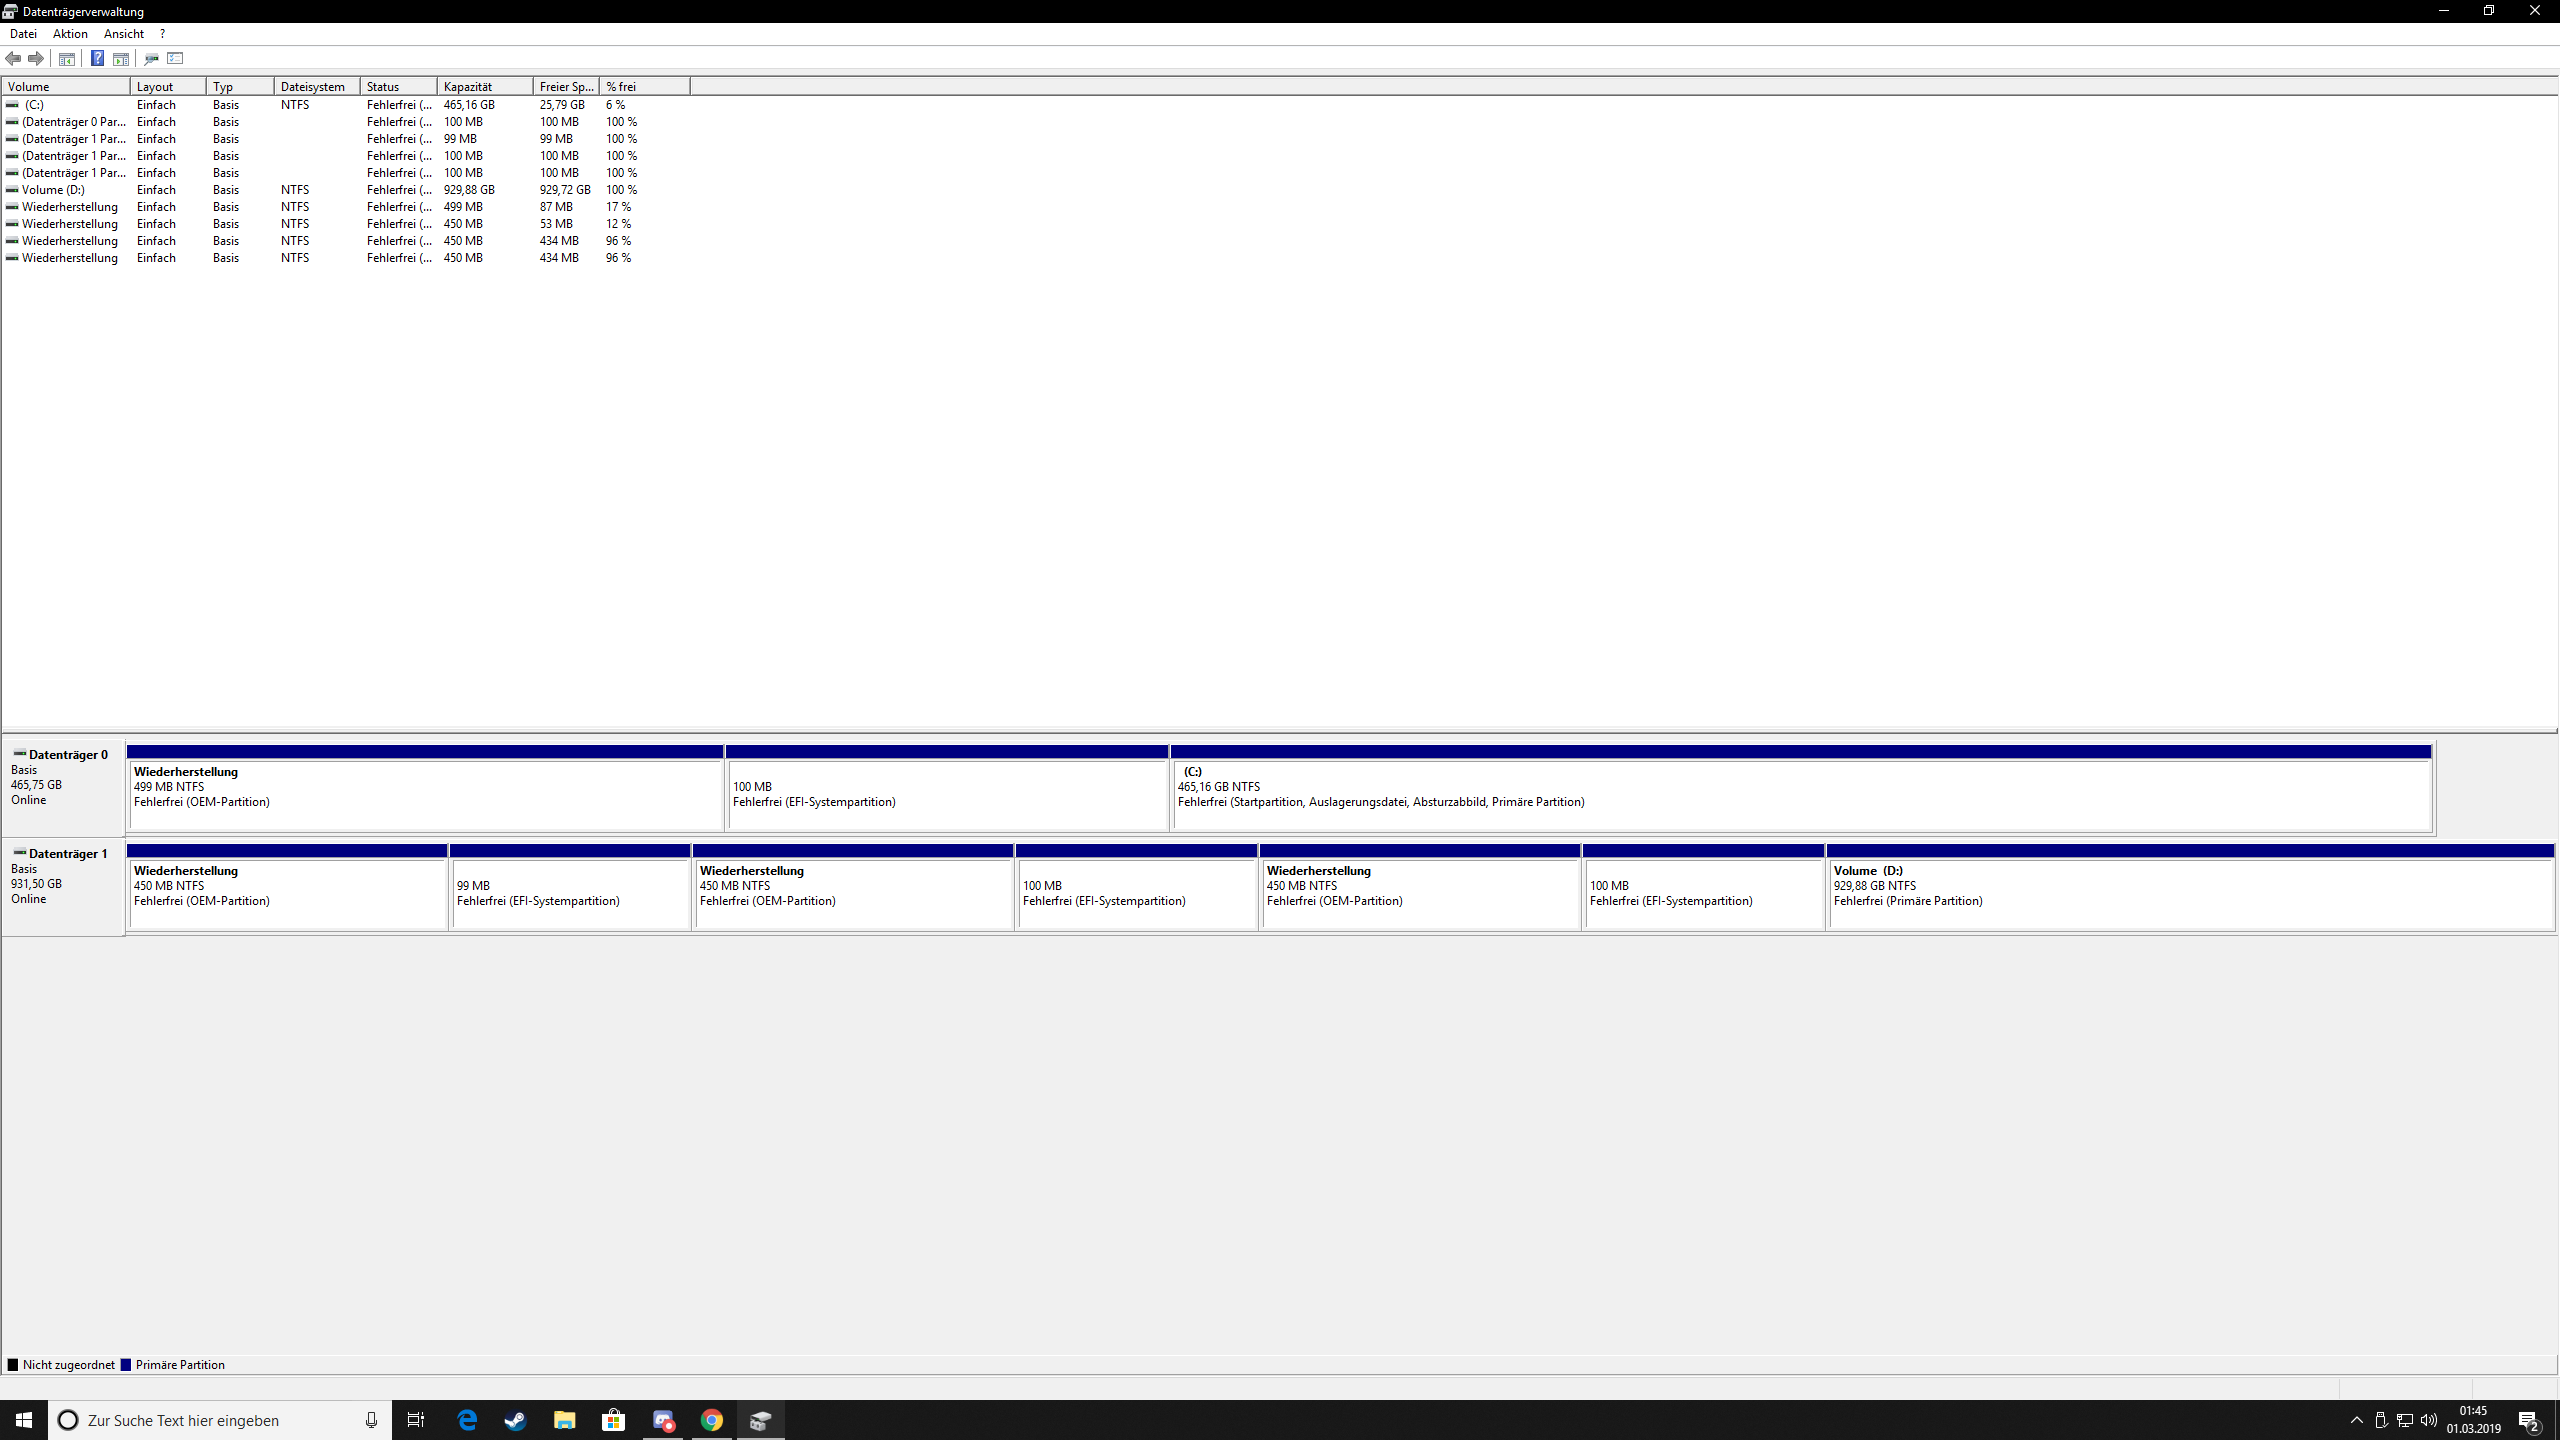This screenshot has width=2560, height=1440.
Task: Click the Forward arrow toolbar icon
Action: [x=36, y=58]
